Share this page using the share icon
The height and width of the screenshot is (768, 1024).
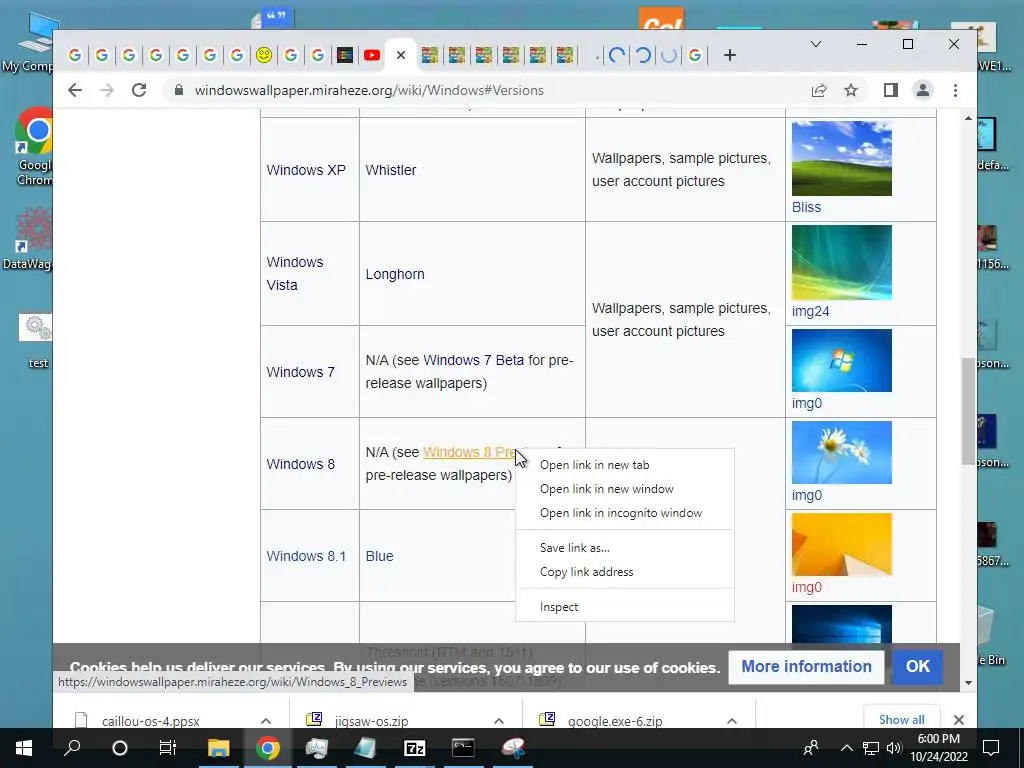pyautogui.click(x=819, y=90)
